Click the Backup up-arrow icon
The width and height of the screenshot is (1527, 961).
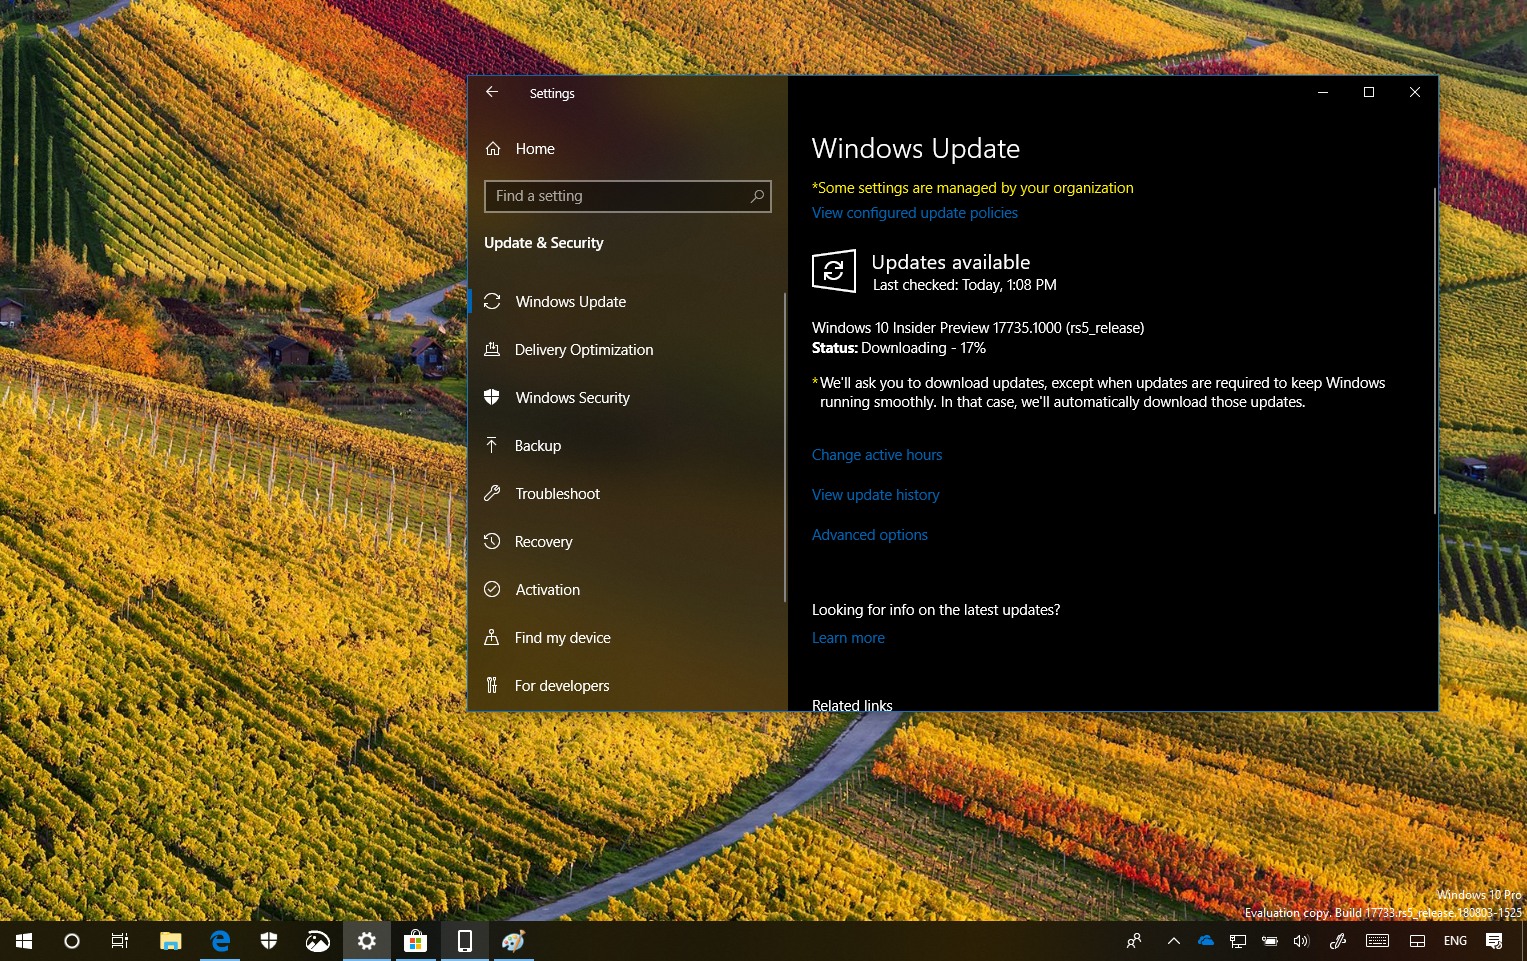coord(492,445)
